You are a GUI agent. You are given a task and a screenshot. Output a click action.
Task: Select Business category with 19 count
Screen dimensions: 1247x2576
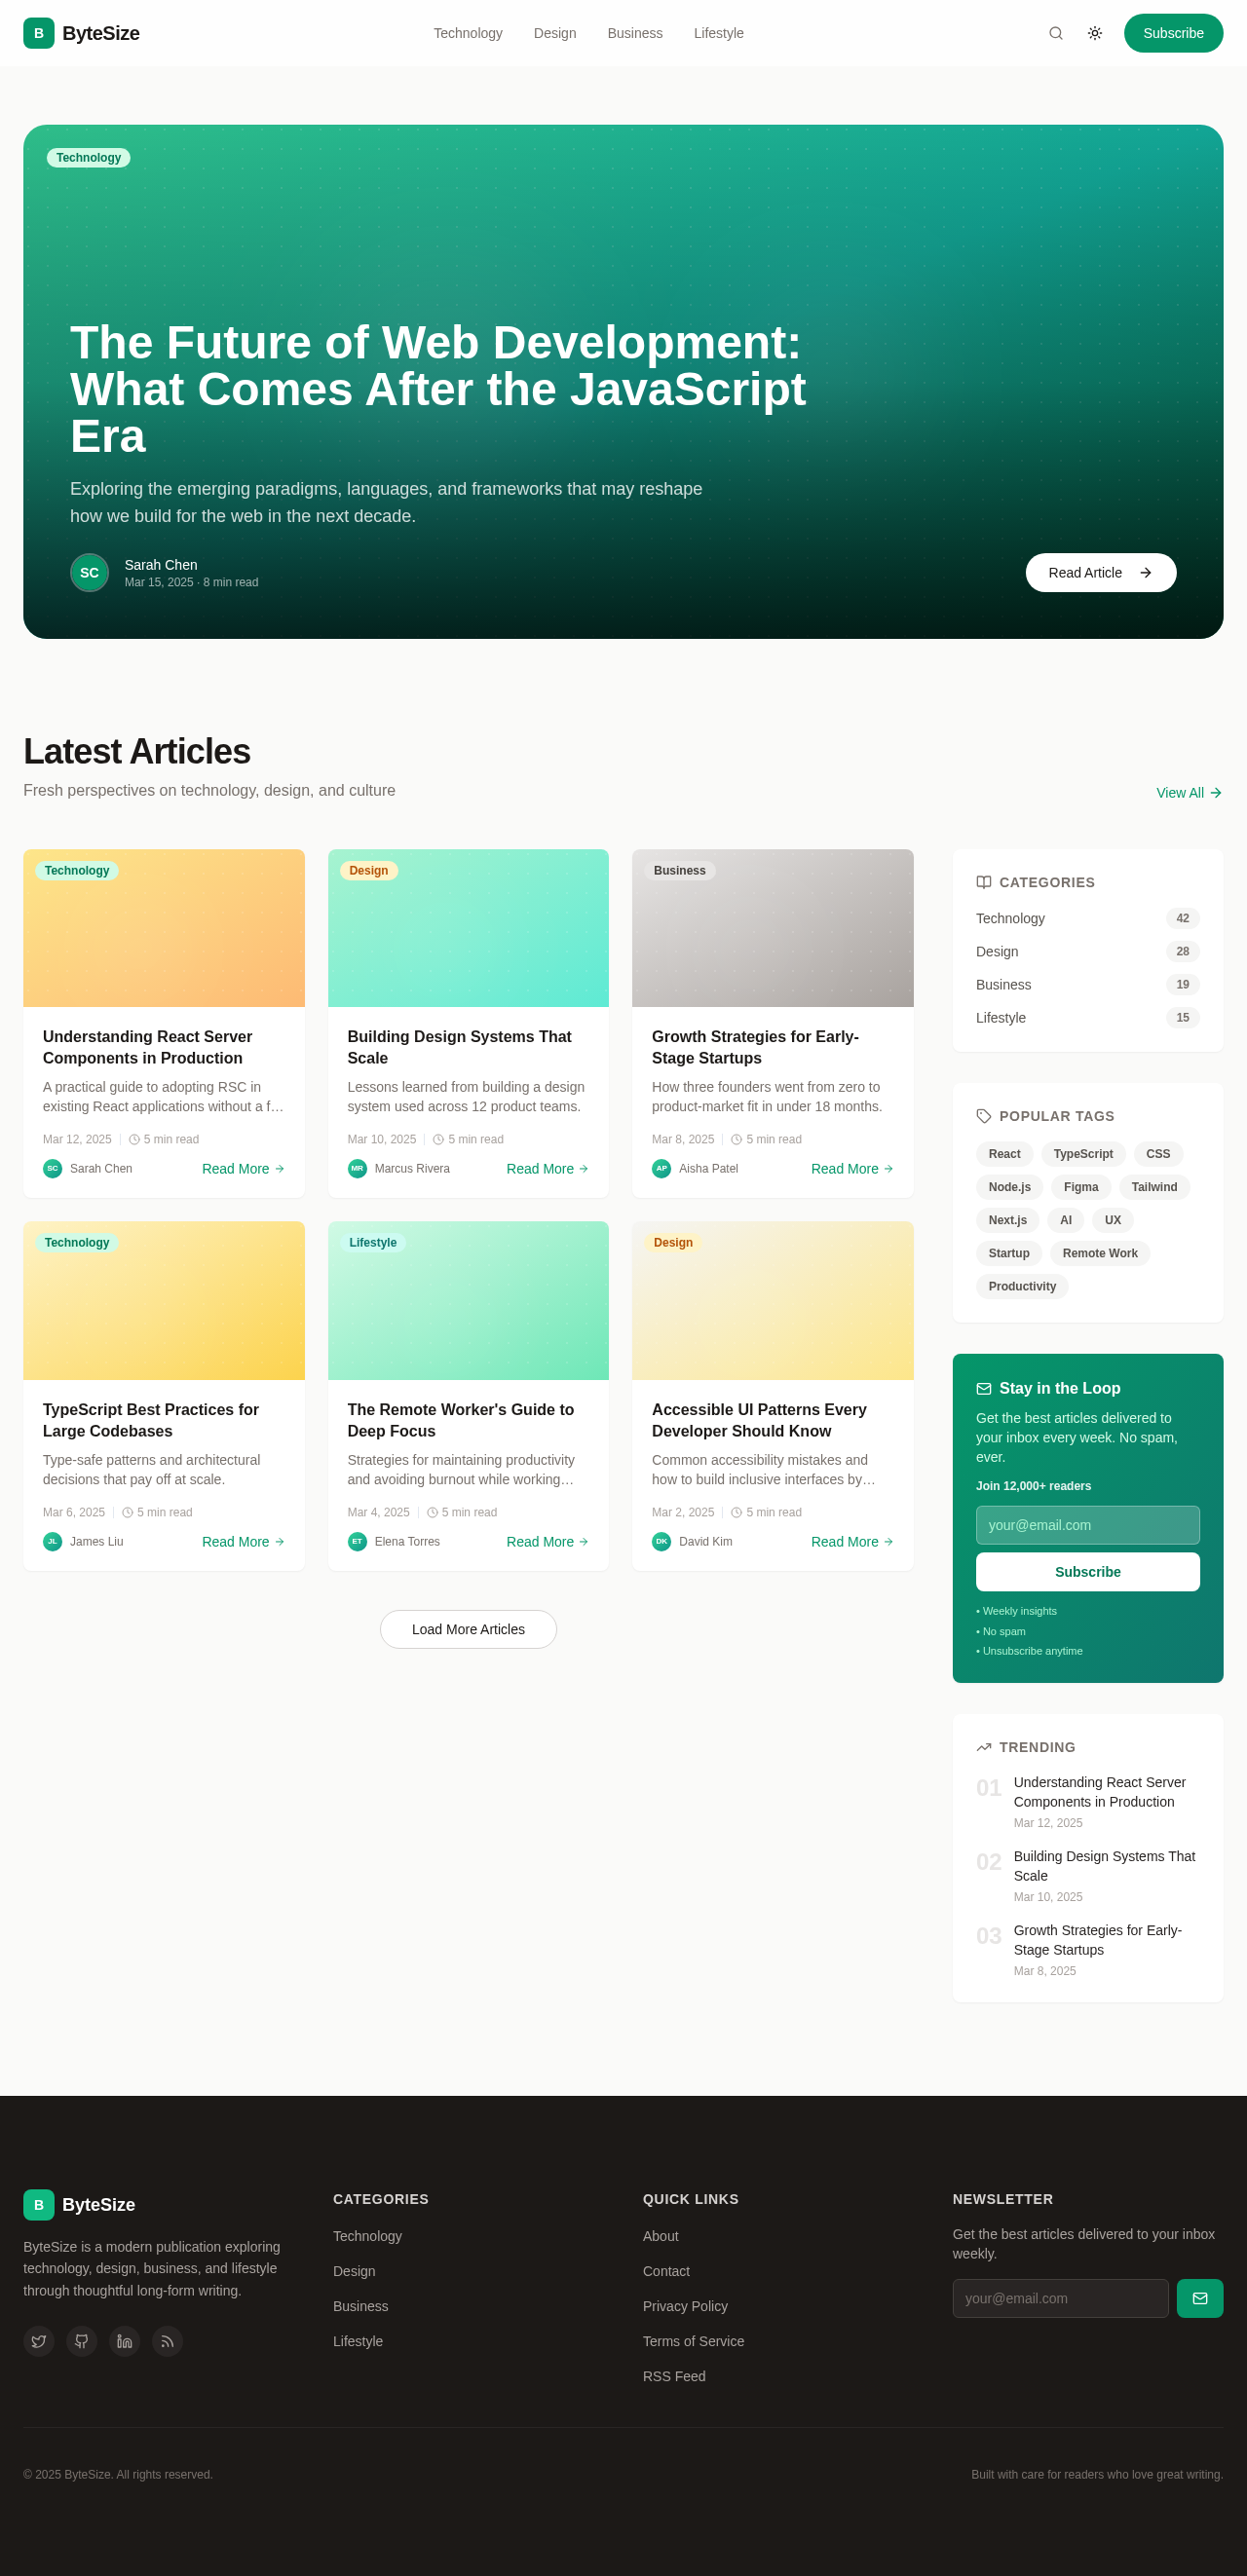tap(1087, 985)
